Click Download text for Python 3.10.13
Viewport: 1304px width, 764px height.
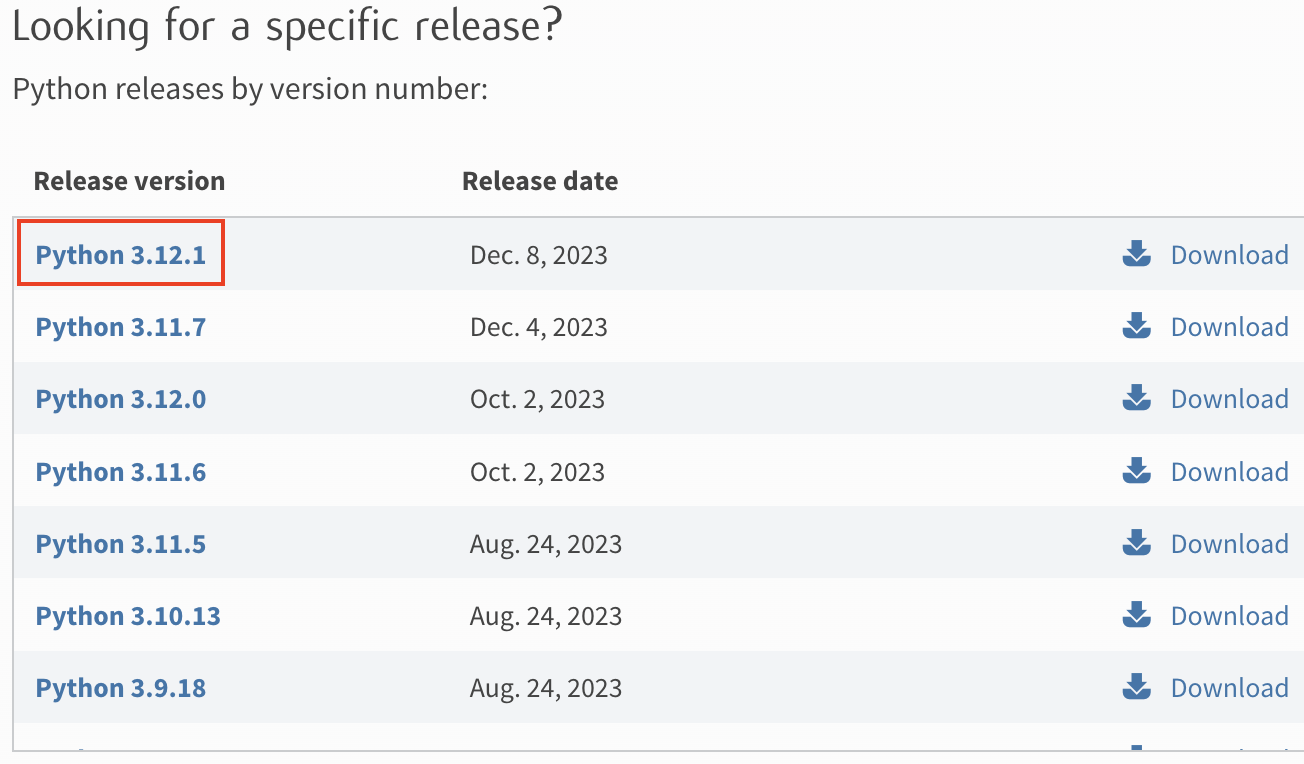pos(1229,616)
